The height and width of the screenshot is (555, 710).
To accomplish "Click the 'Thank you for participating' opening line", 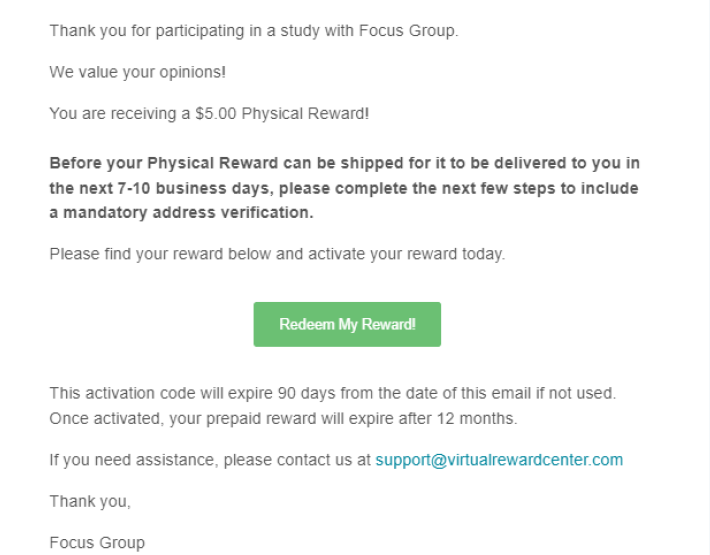I will pyautogui.click(x=254, y=31).
